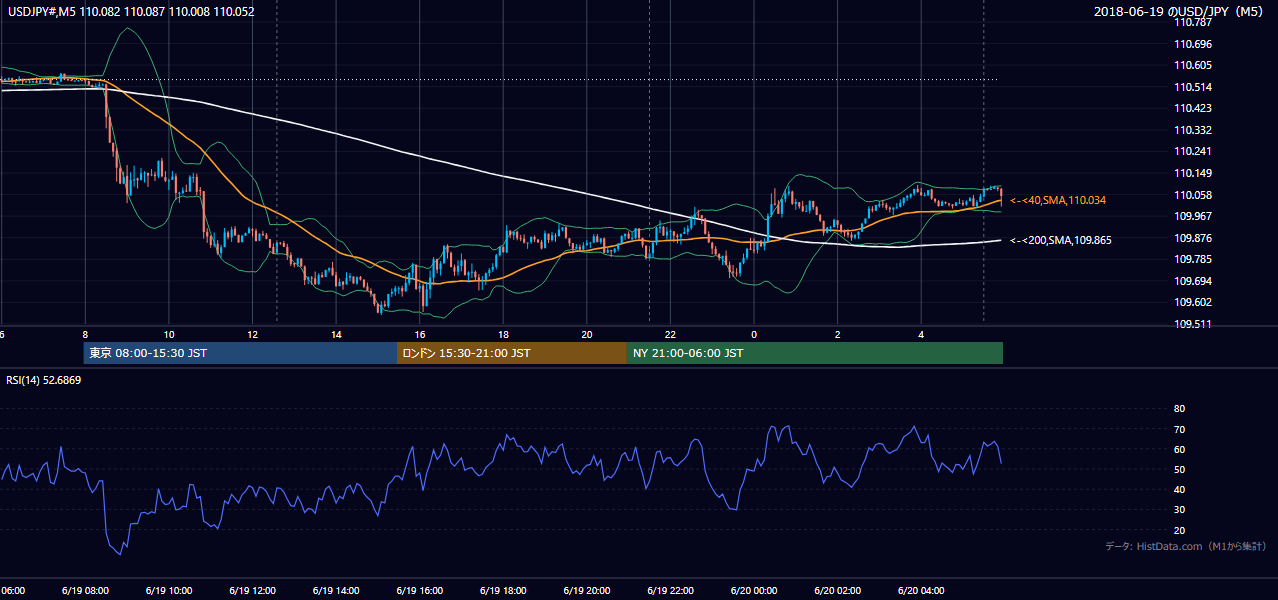Click hour tick 18 on price chart axis

pyautogui.click(x=504, y=334)
